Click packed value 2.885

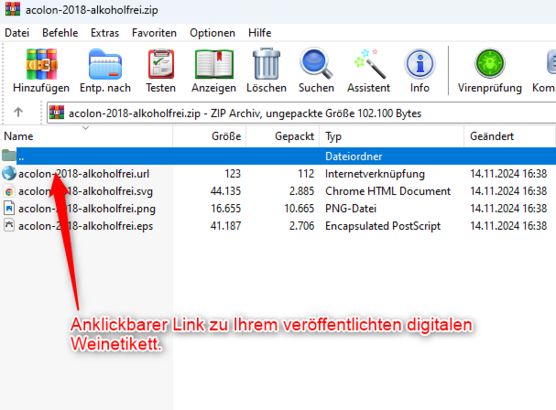click(x=302, y=191)
